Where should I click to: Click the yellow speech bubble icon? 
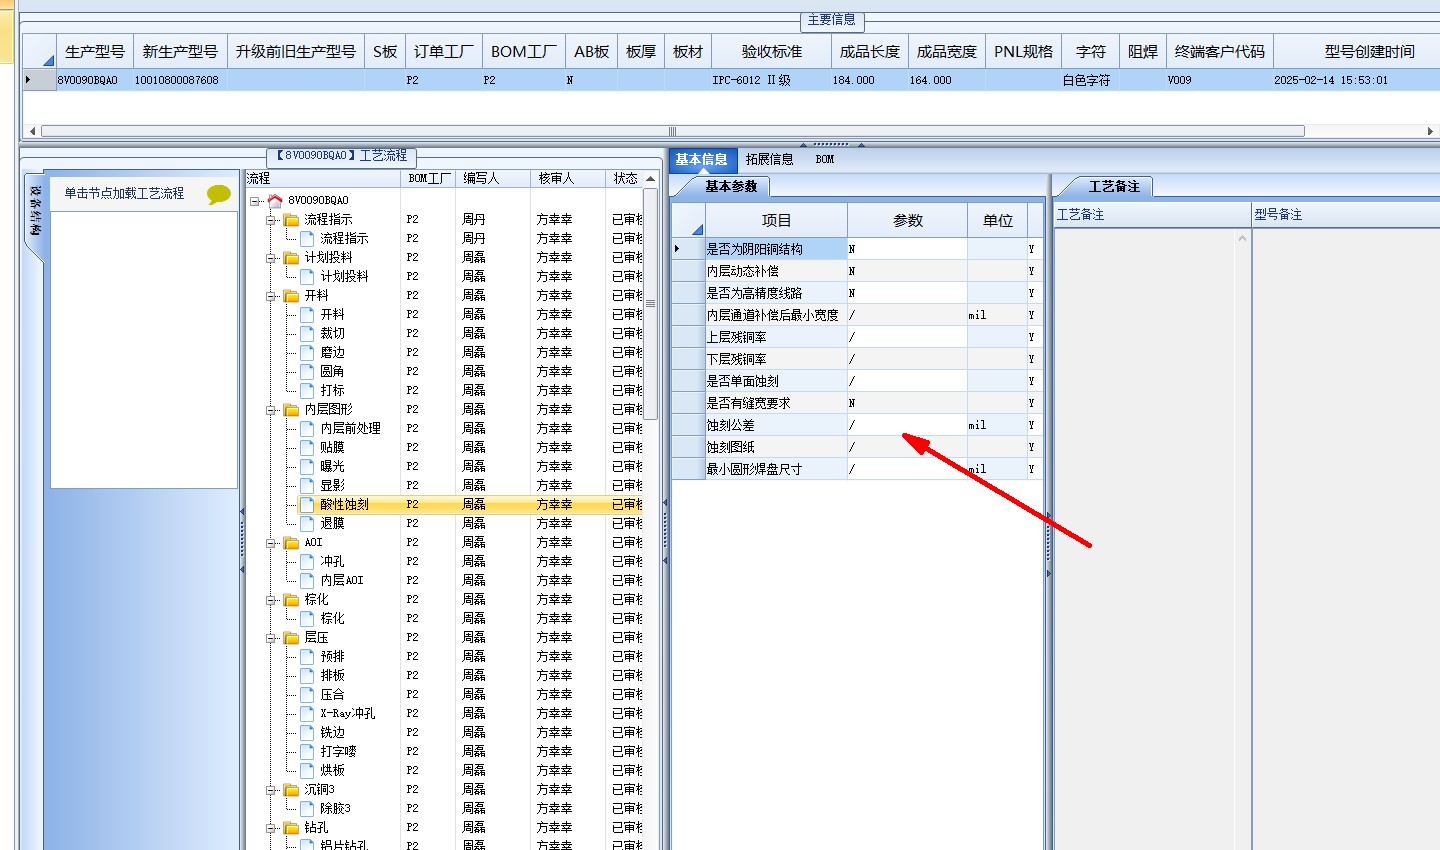218,194
